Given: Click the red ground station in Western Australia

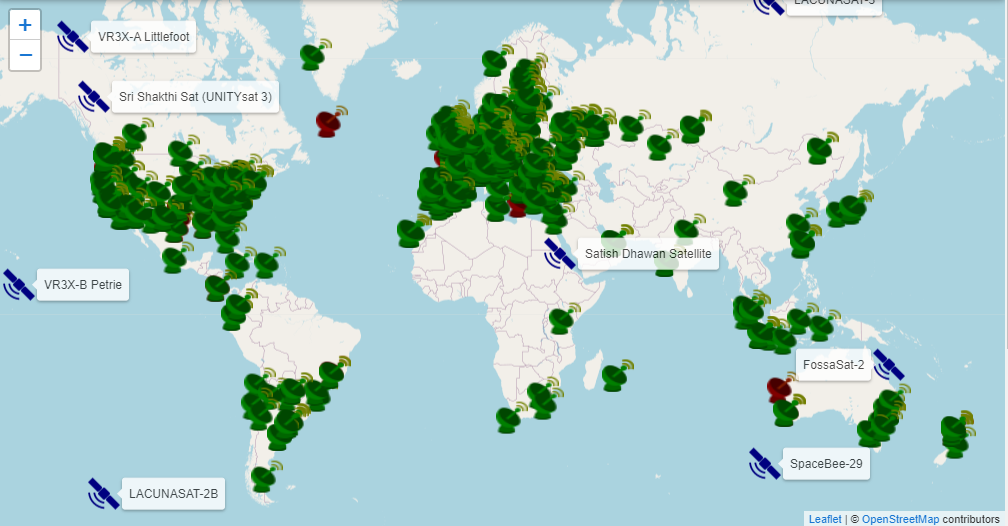Looking at the screenshot, I should pyautogui.click(x=780, y=388).
